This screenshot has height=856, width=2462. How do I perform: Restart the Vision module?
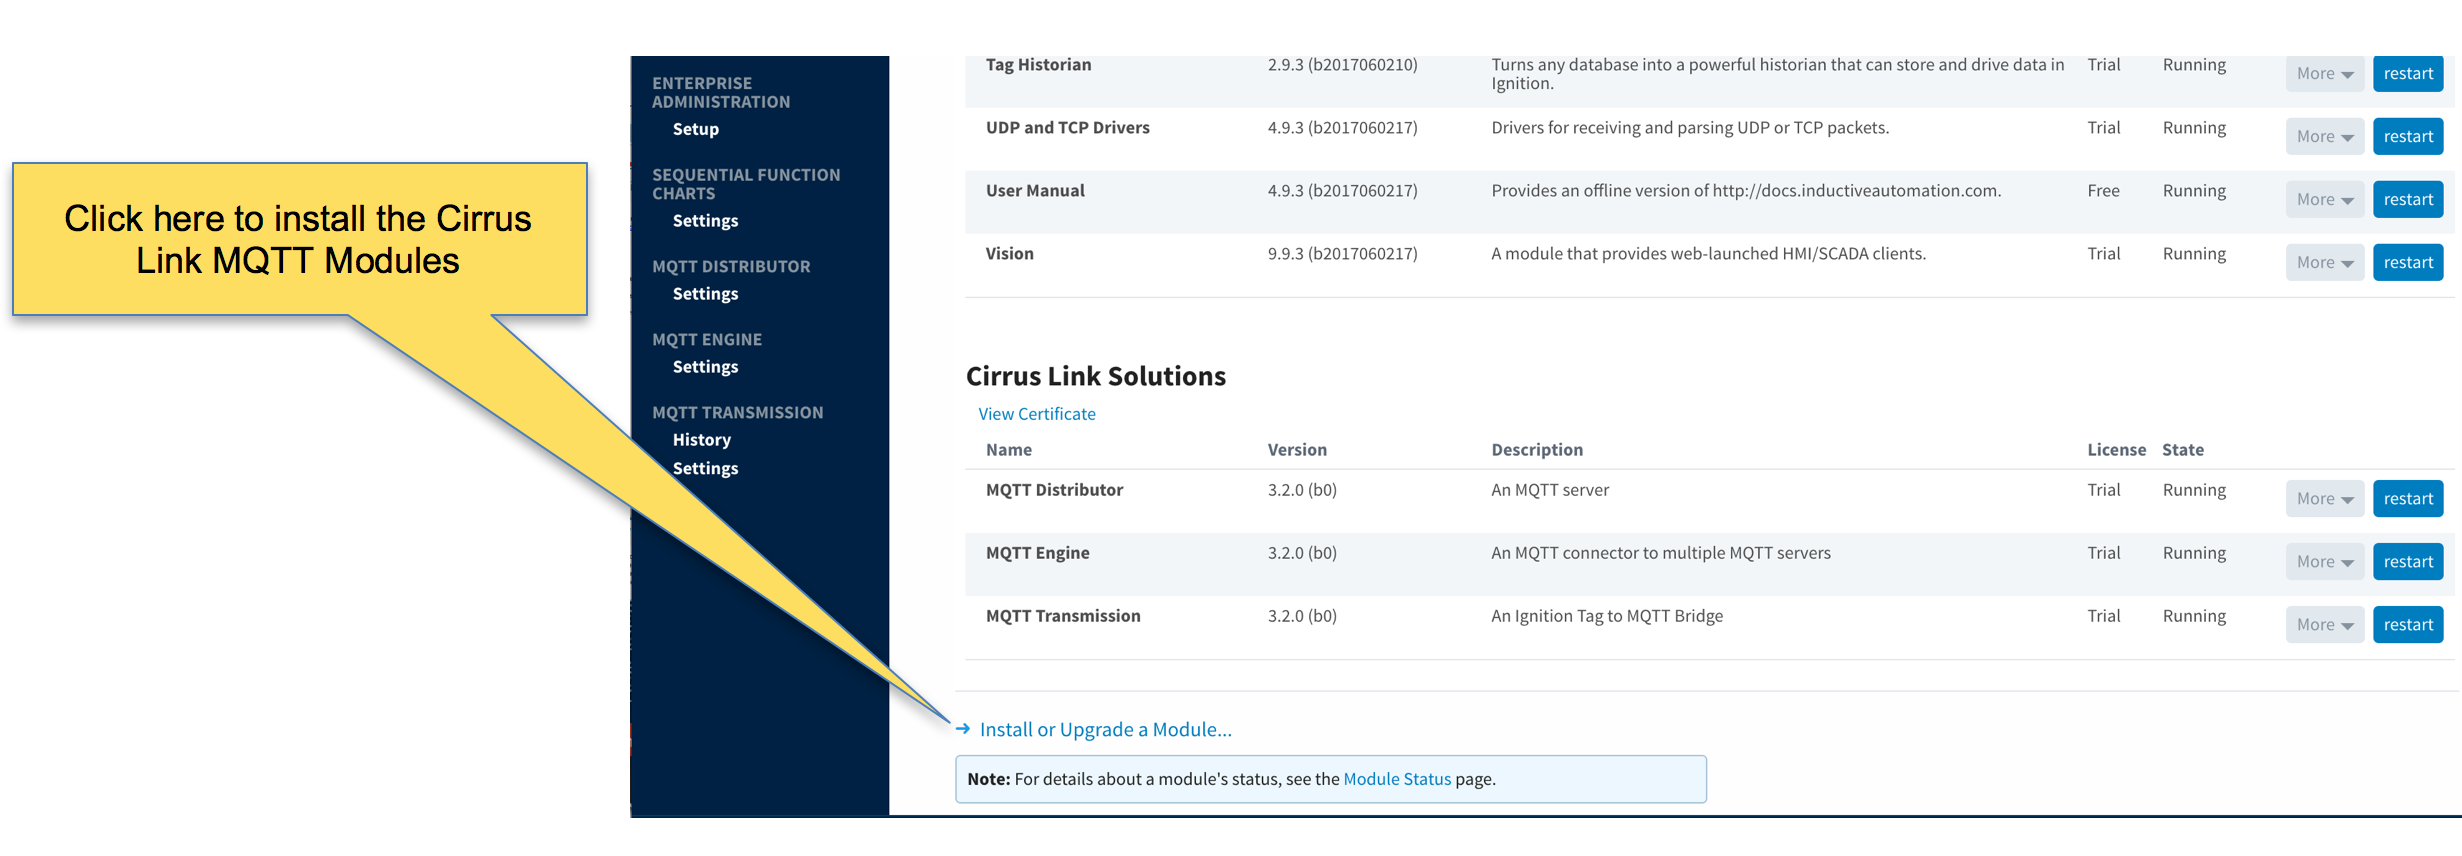tap(2408, 263)
